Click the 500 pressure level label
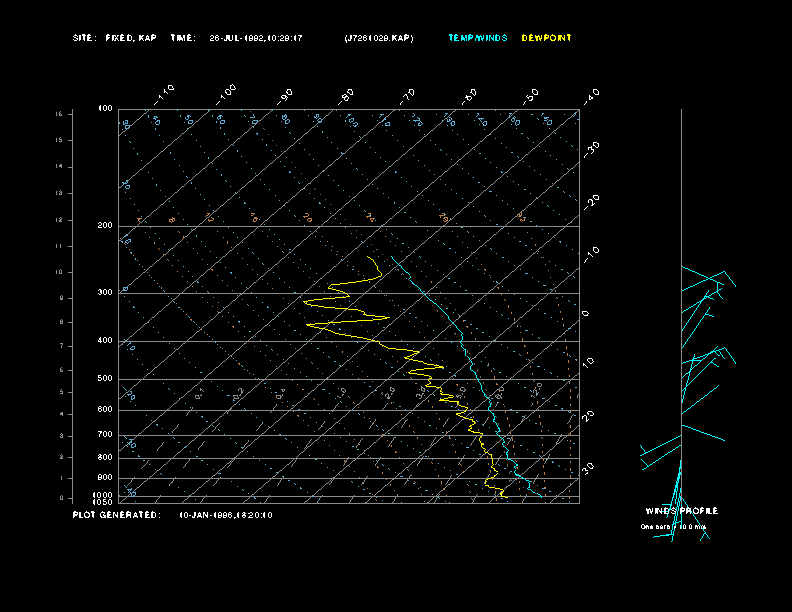792x612 pixels. point(105,379)
